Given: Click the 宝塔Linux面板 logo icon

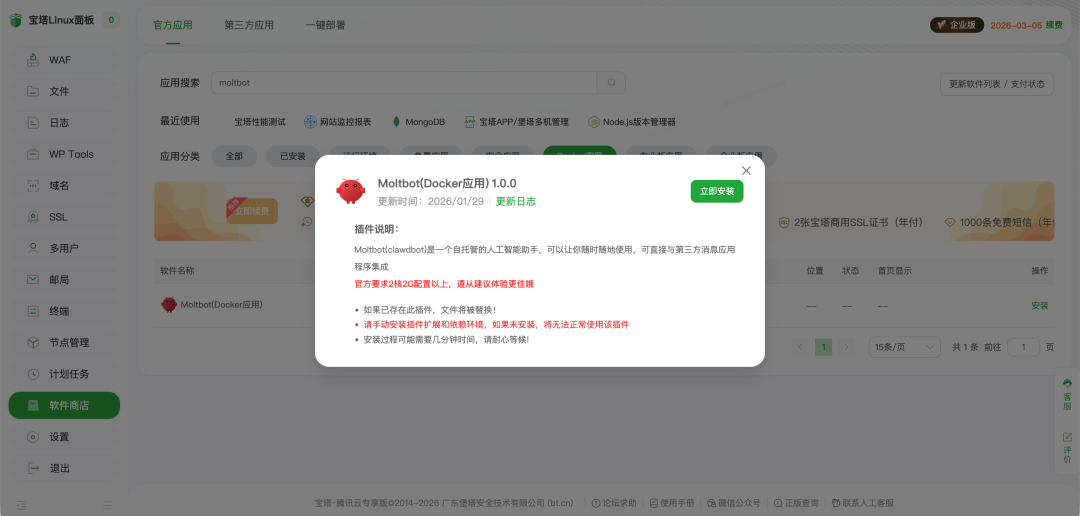Looking at the screenshot, I should click(x=15, y=20).
